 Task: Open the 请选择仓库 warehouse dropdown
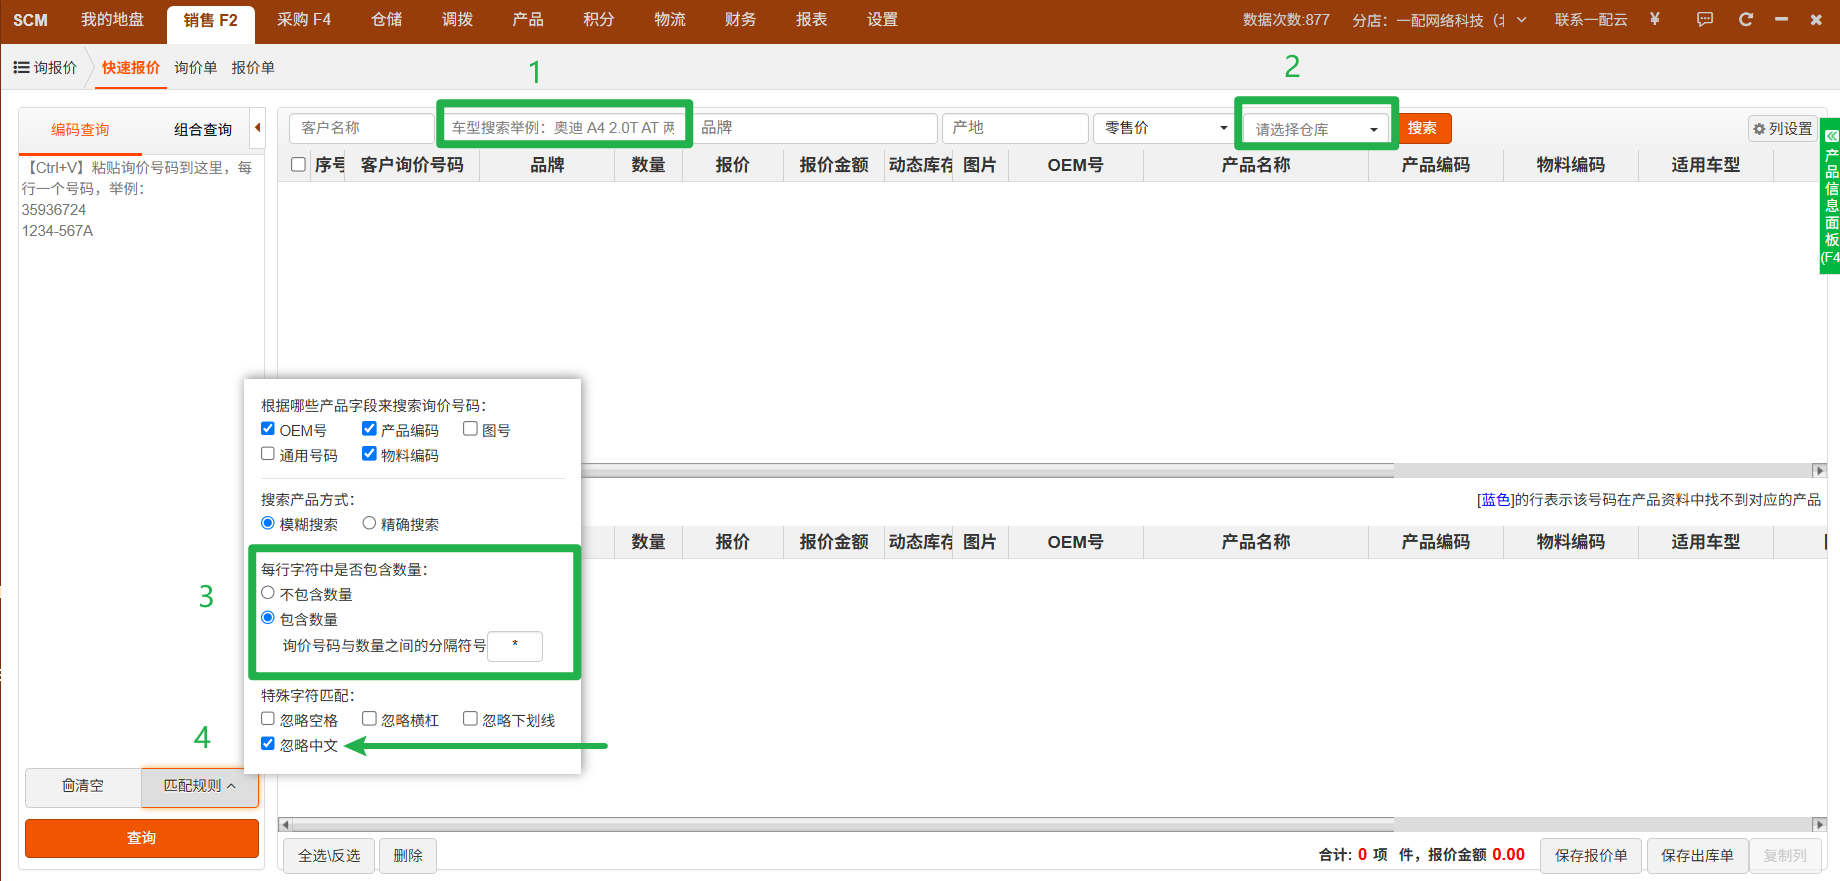pos(1315,129)
